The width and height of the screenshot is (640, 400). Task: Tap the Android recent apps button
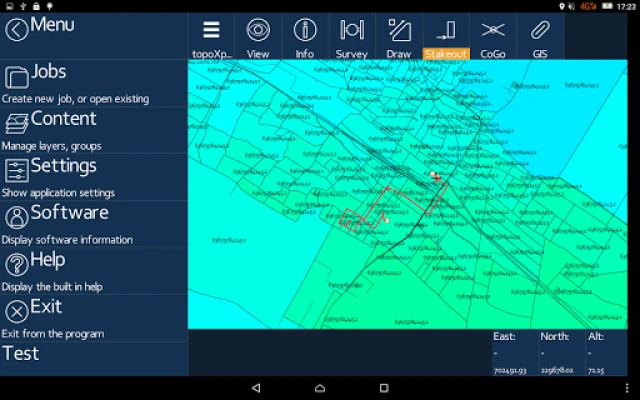pyautogui.click(x=384, y=388)
